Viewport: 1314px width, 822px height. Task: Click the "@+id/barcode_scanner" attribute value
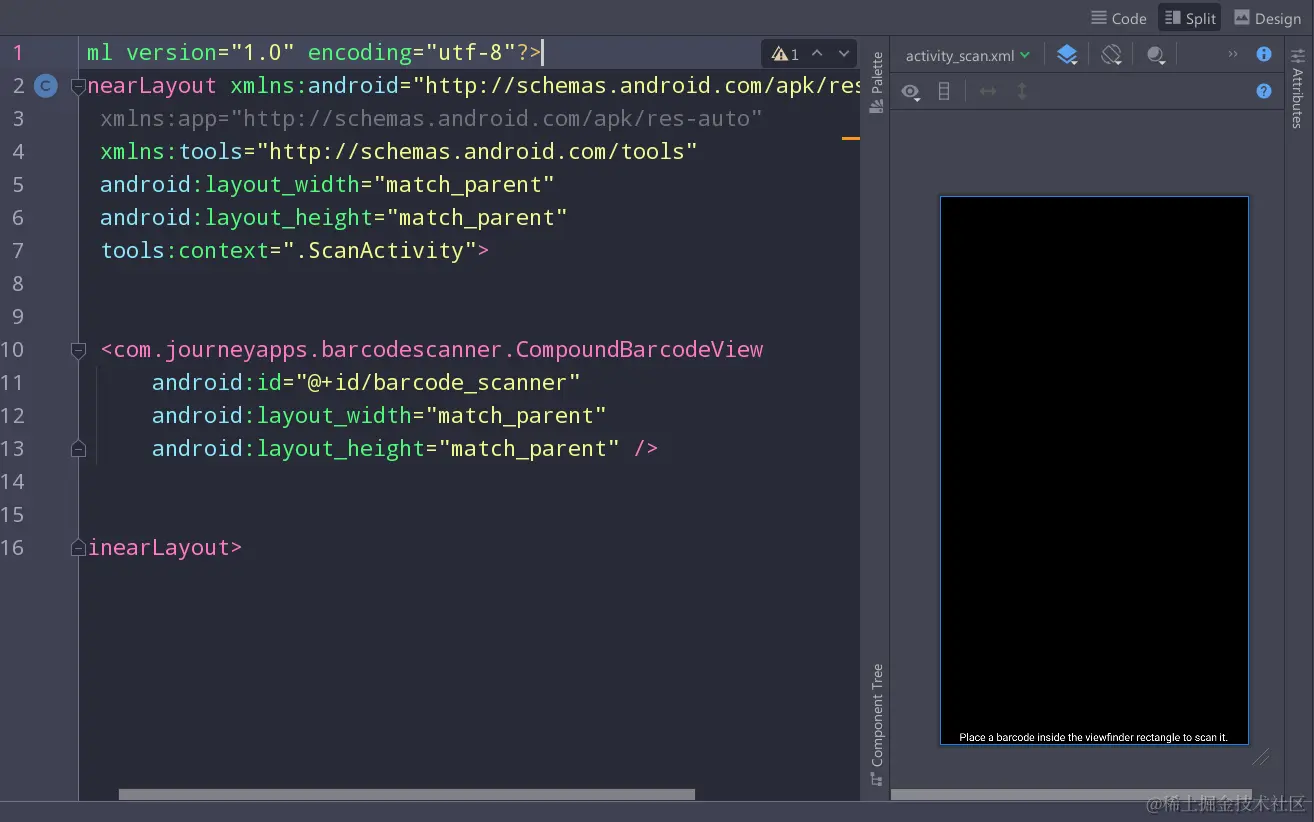click(437, 383)
